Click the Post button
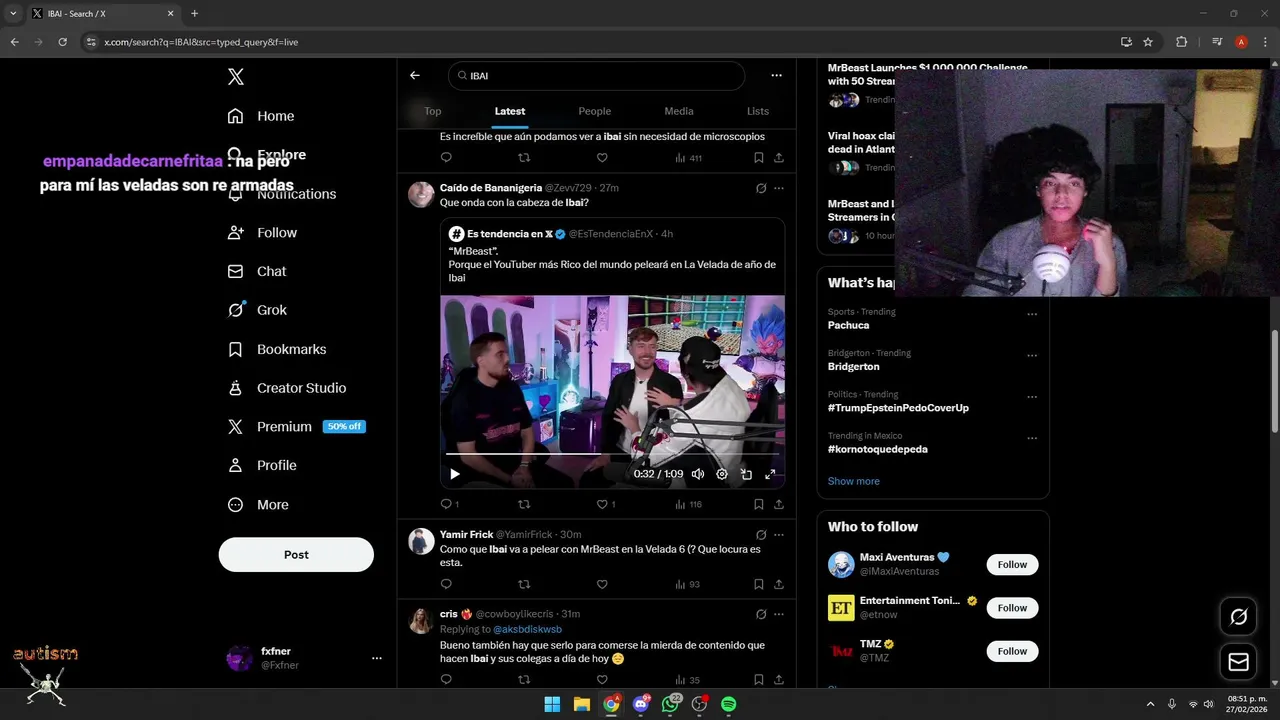The height and width of the screenshot is (720, 1280). click(x=296, y=554)
